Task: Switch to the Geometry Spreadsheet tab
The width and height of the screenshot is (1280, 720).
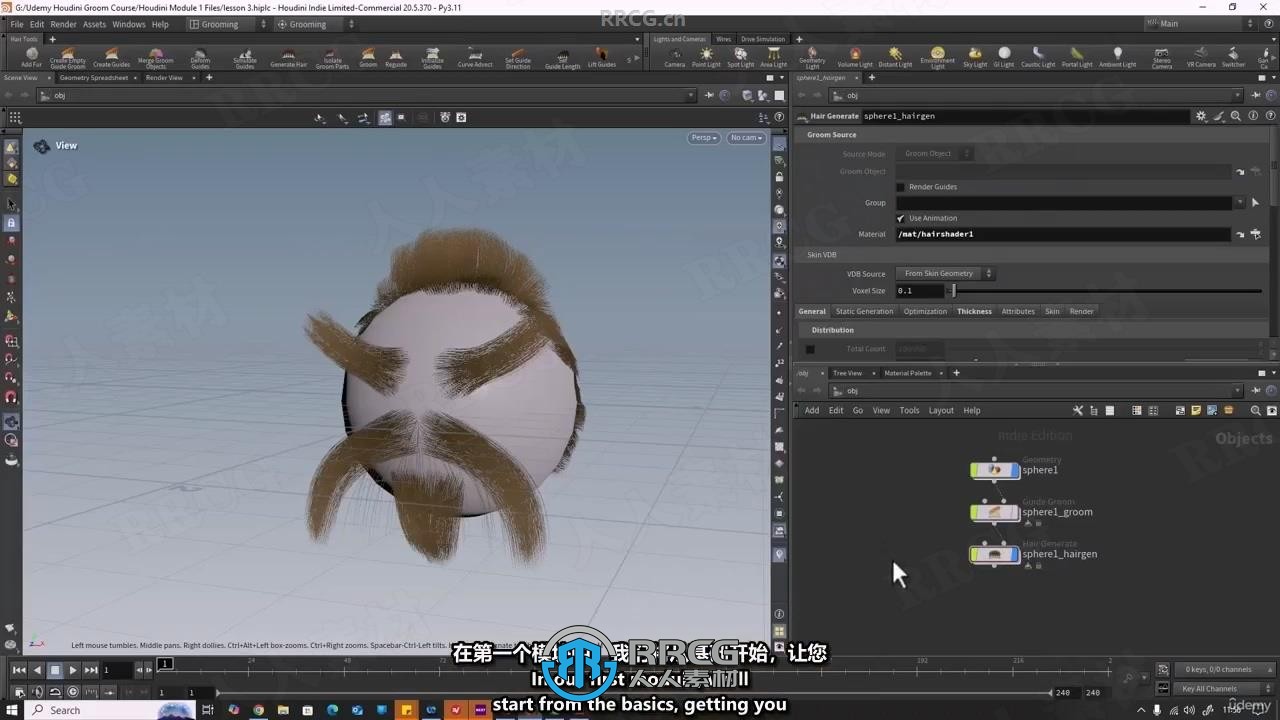Action: click(94, 77)
